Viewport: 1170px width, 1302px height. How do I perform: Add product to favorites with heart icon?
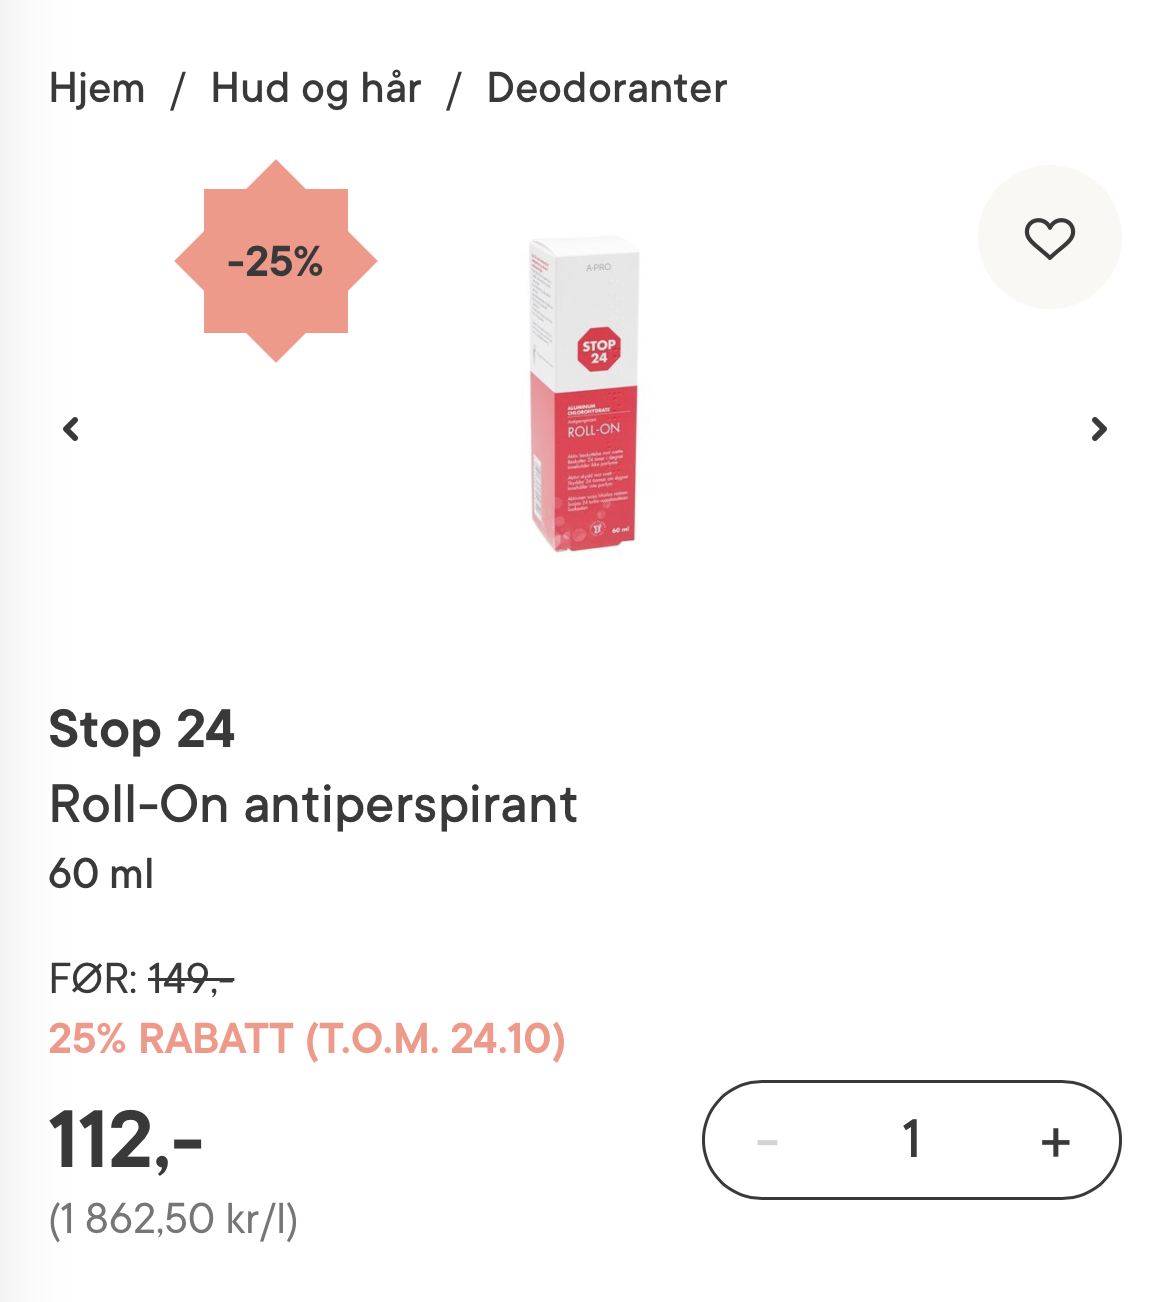(1049, 238)
